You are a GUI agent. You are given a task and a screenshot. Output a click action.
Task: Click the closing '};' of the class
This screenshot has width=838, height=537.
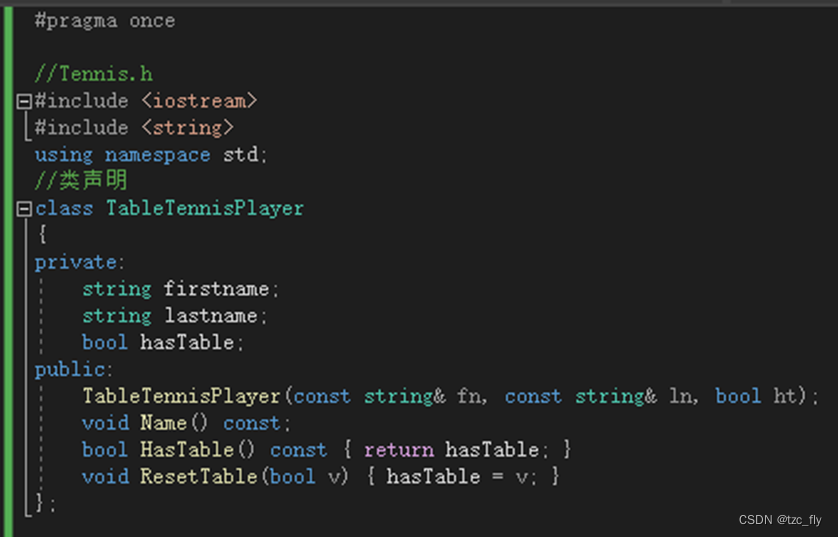tap(45, 503)
